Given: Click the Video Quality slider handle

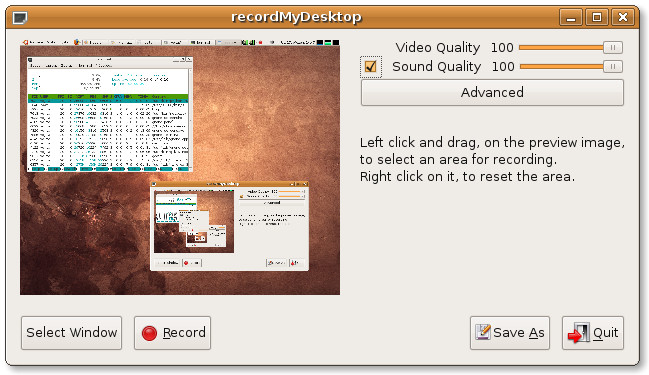Looking at the screenshot, I should pyautogui.click(x=613, y=48).
